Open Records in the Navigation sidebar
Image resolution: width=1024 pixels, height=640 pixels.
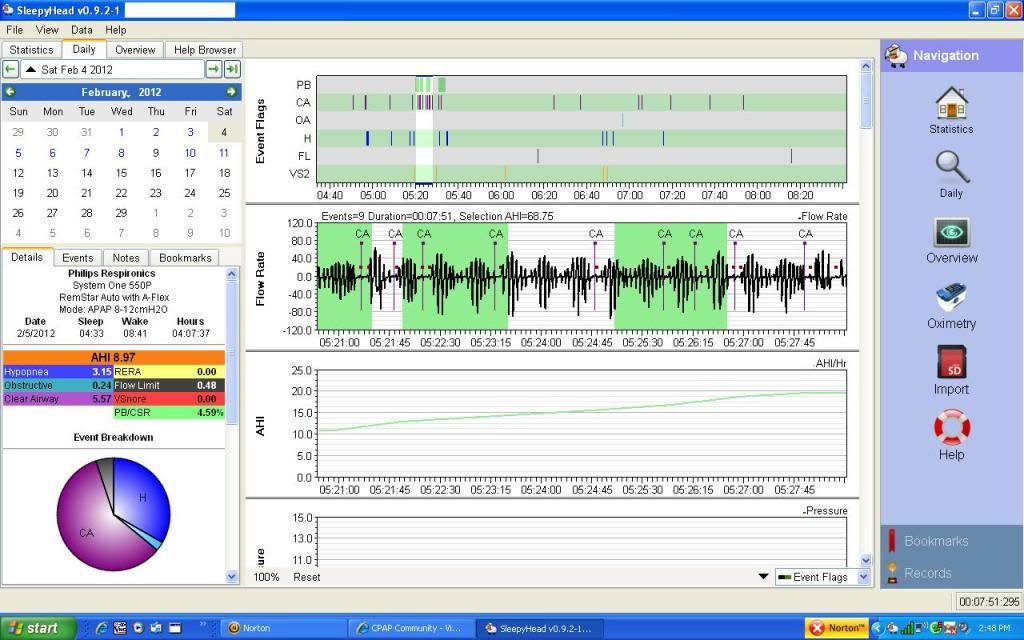coord(927,573)
